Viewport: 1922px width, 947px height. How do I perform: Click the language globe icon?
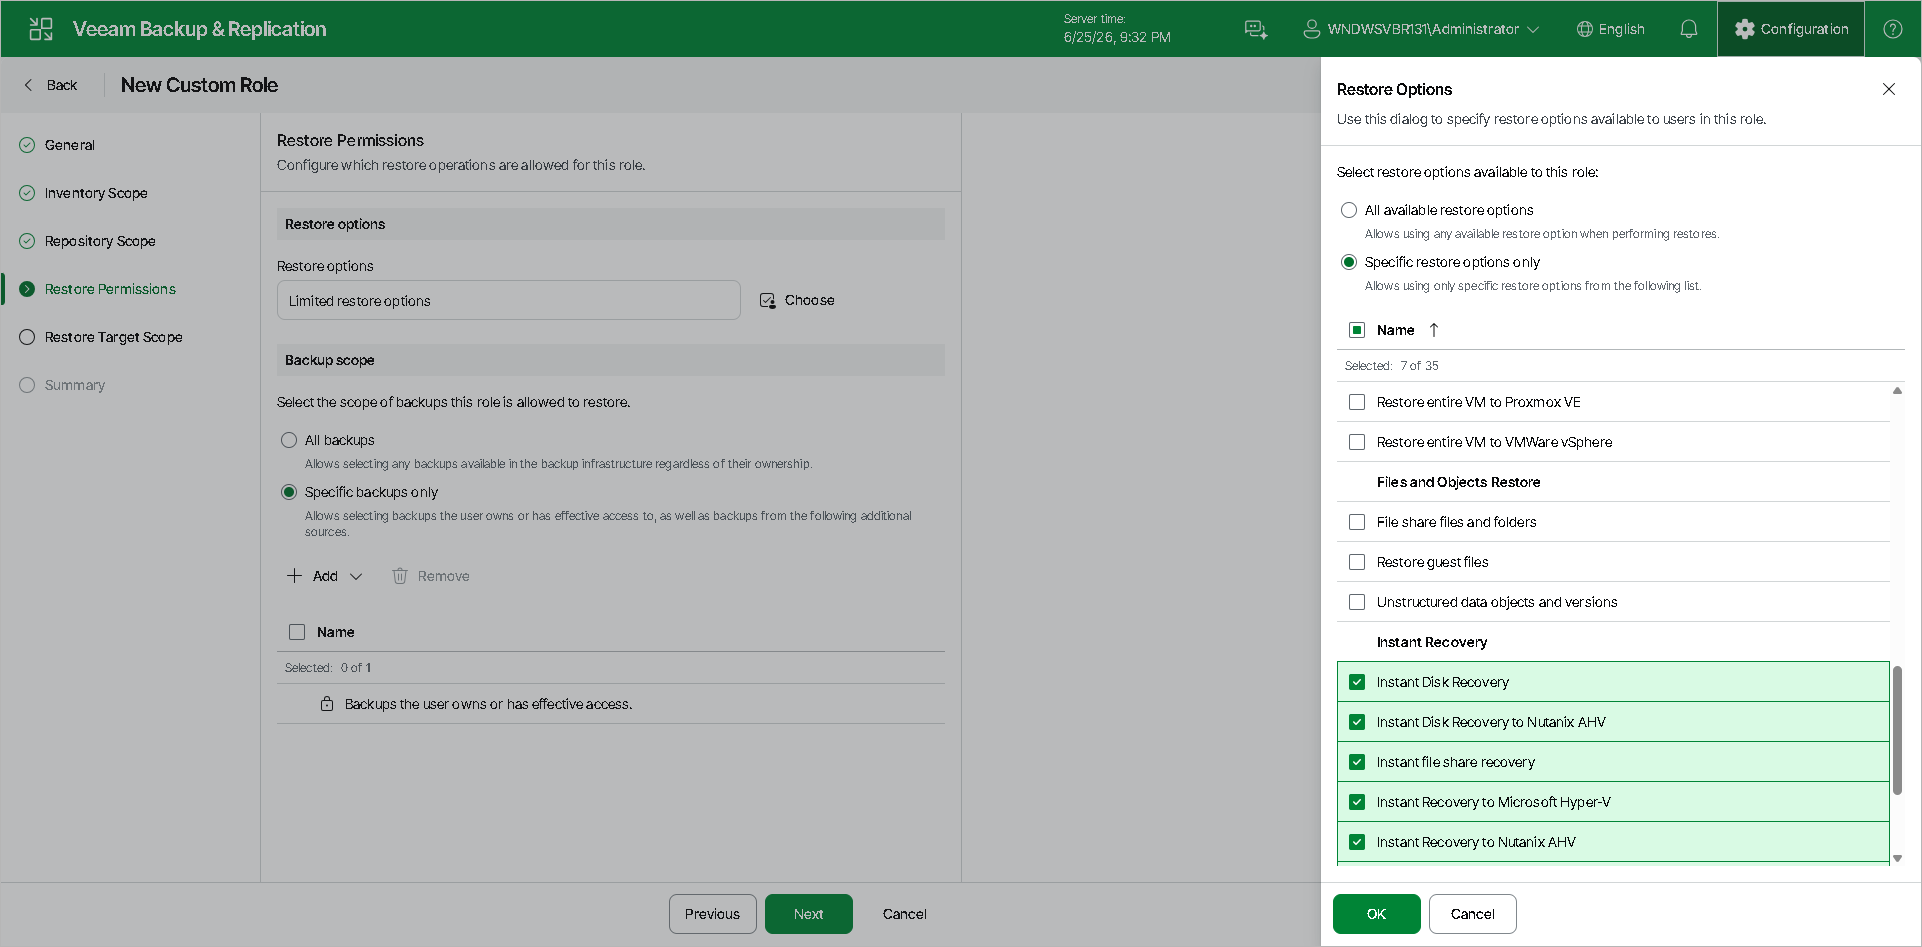(1585, 29)
